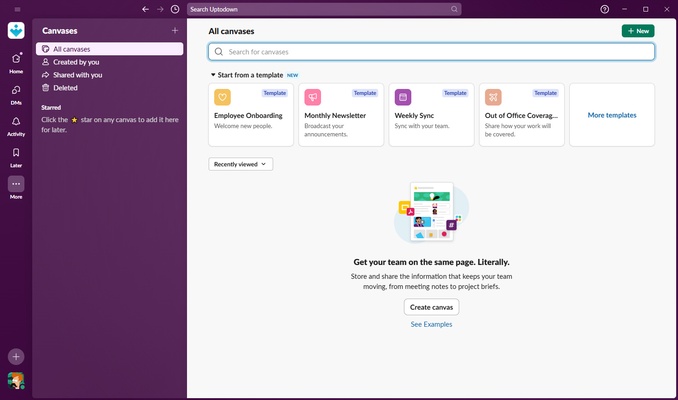Select All canvases in the list
Screen dimensions: 678x400
[x=109, y=49]
